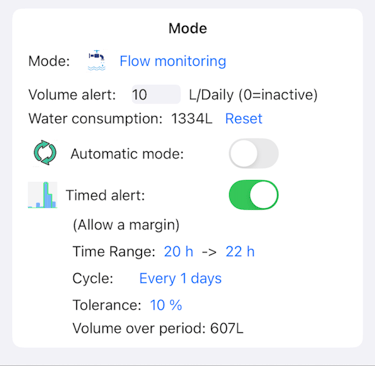375x366 pixels.
Task: Click the Automatic mode label
Action: point(127,154)
